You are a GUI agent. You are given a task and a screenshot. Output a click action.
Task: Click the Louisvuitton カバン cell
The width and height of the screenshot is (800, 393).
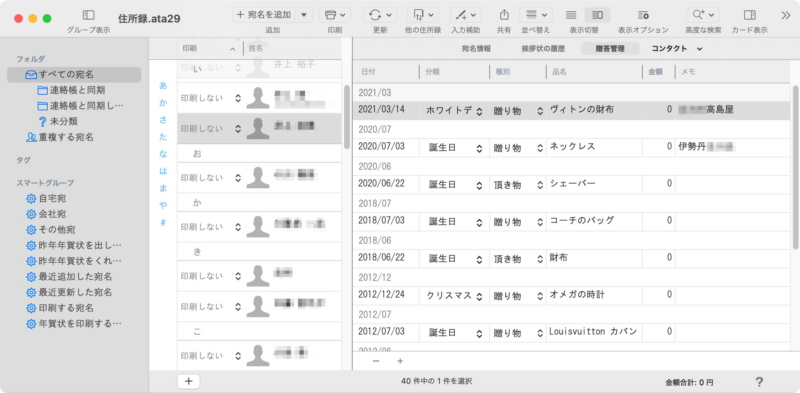594,332
